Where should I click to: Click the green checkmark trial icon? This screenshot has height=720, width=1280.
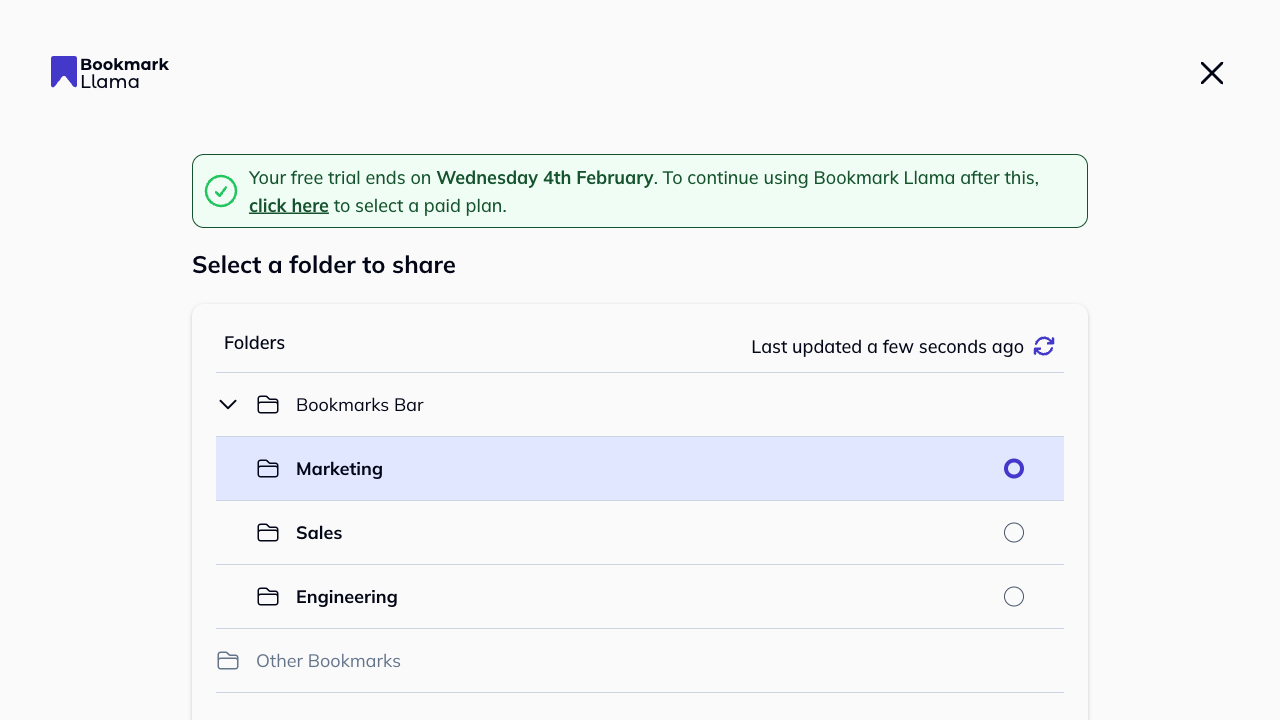(x=221, y=191)
